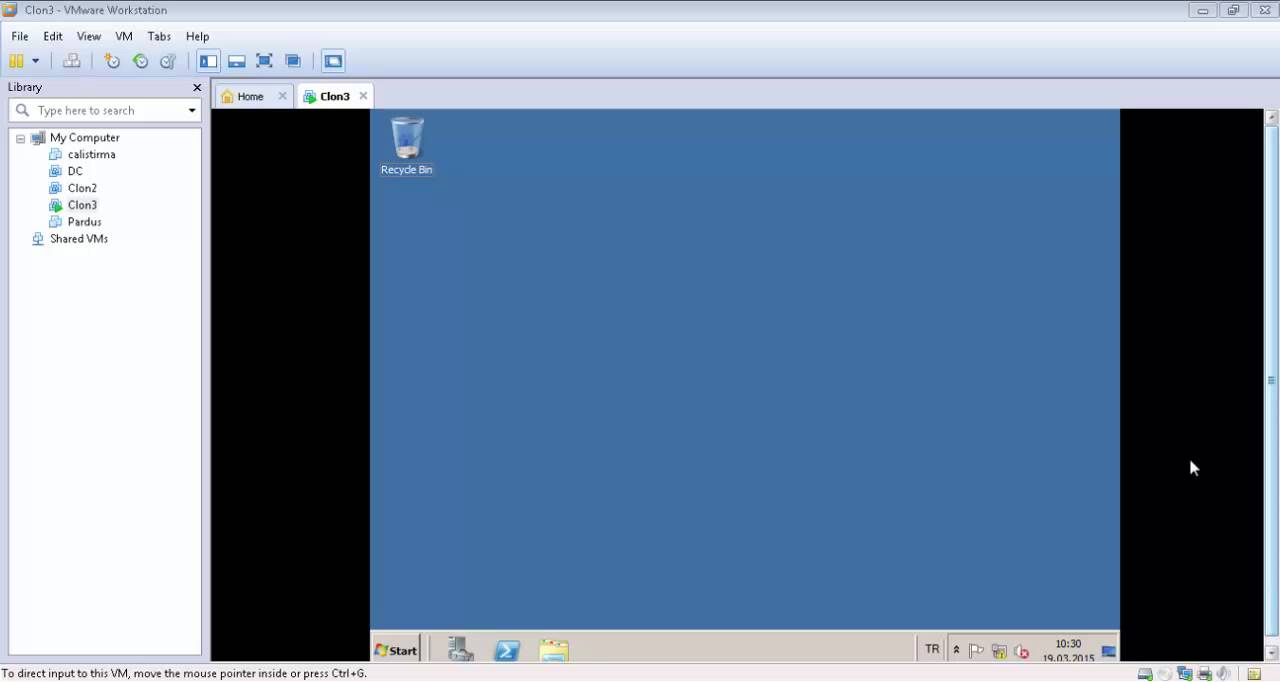
Task: Select the Pardus virtual machine
Action: pos(84,222)
